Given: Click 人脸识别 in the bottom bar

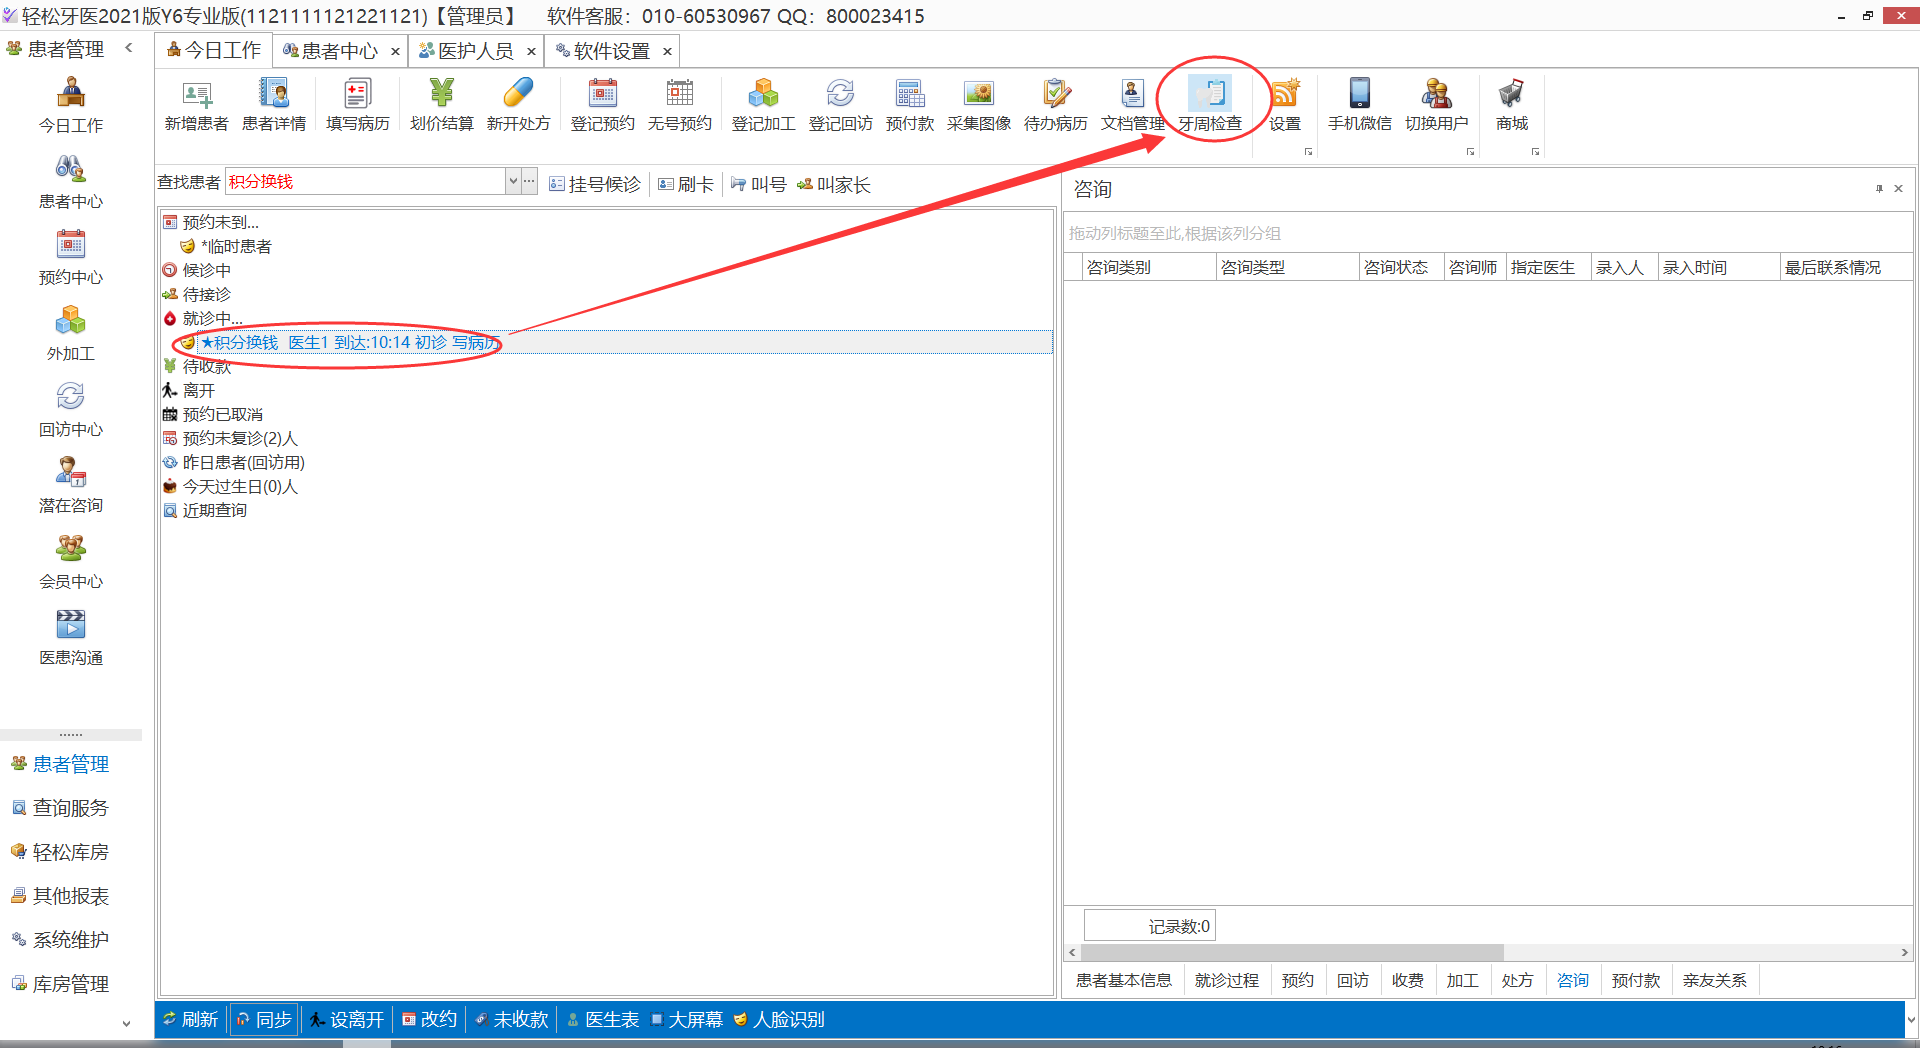Looking at the screenshot, I should point(779,1019).
